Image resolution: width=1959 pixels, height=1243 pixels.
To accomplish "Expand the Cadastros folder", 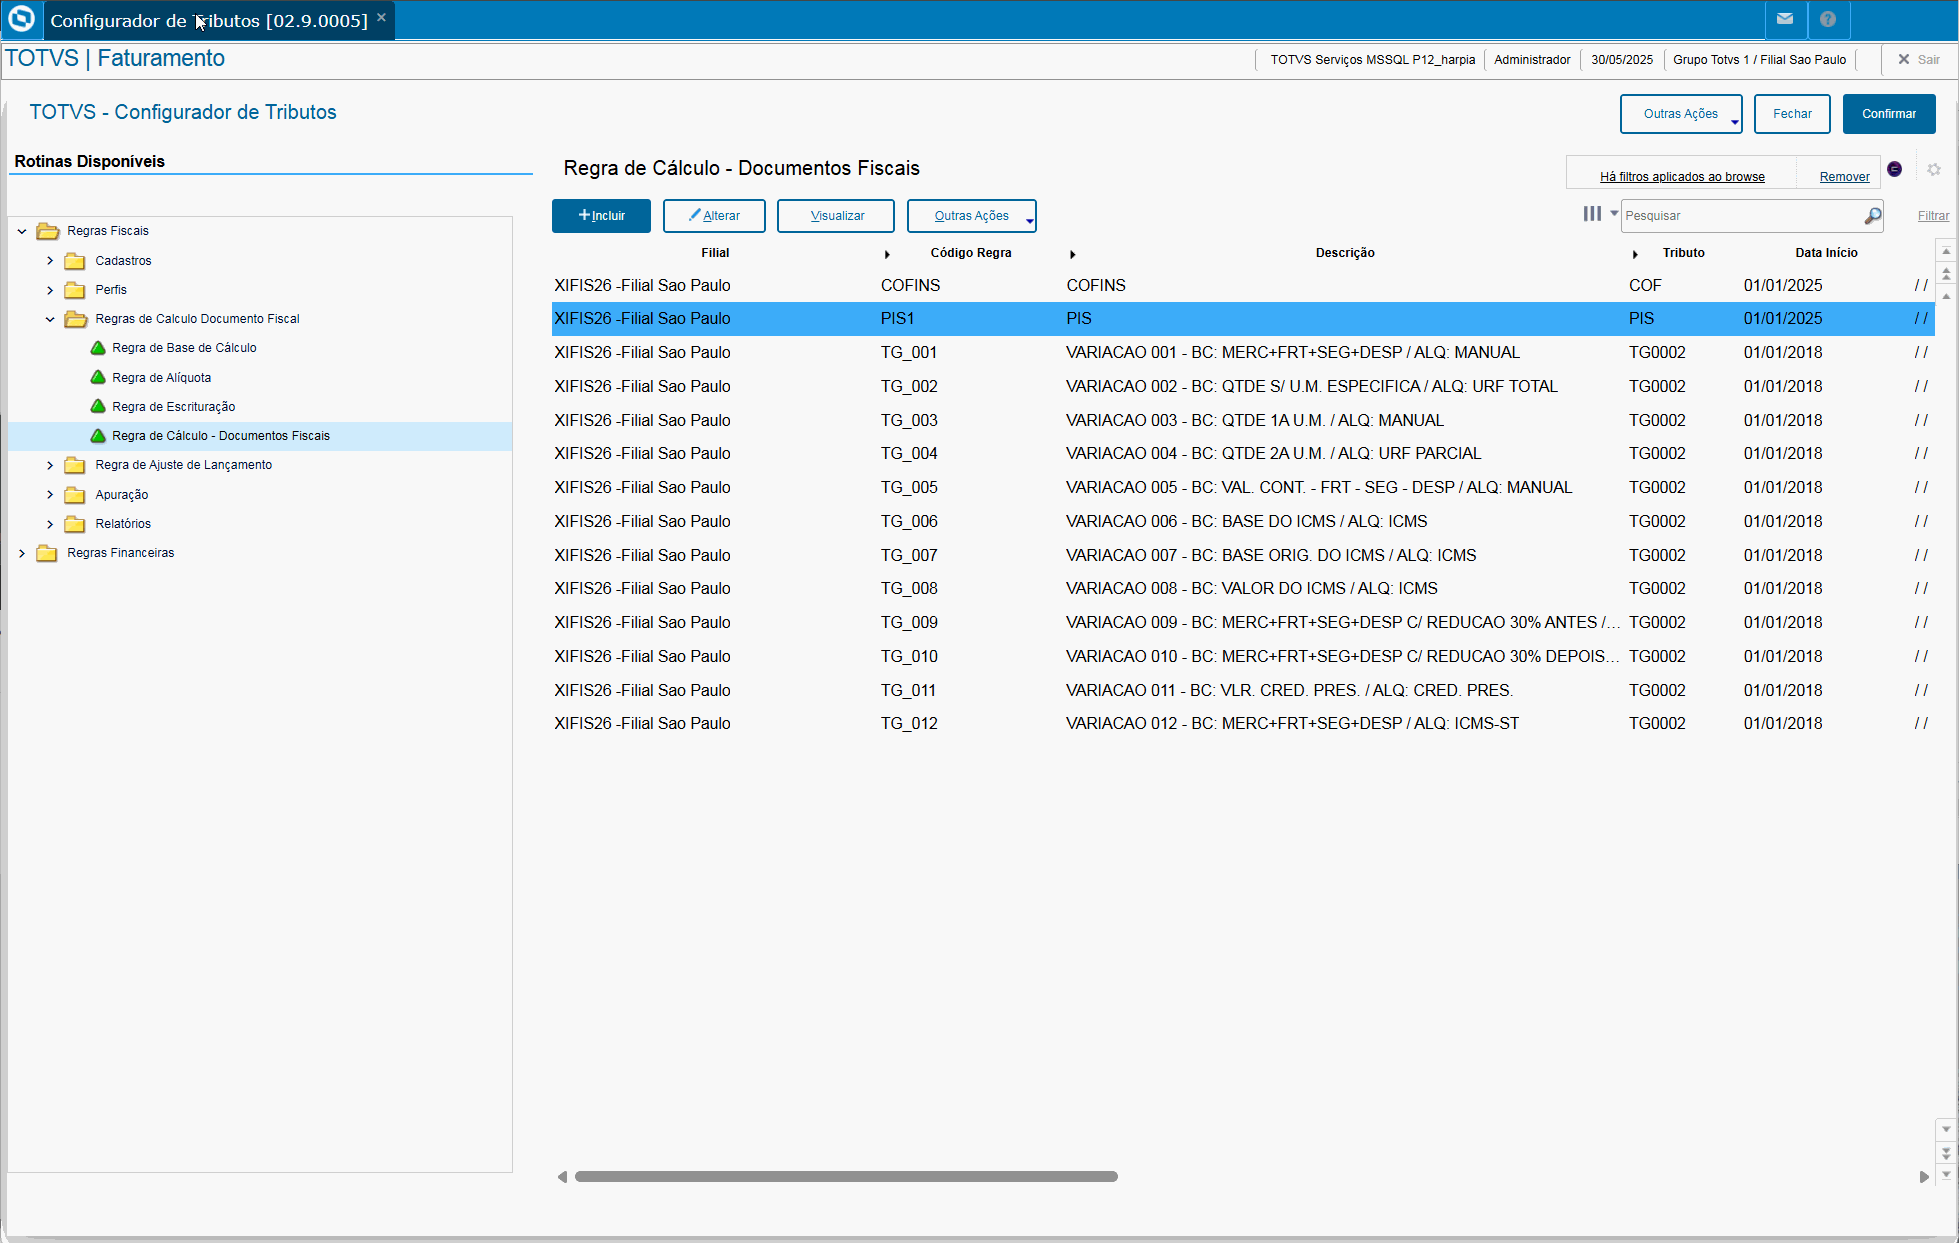I will [x=50, y=261].
